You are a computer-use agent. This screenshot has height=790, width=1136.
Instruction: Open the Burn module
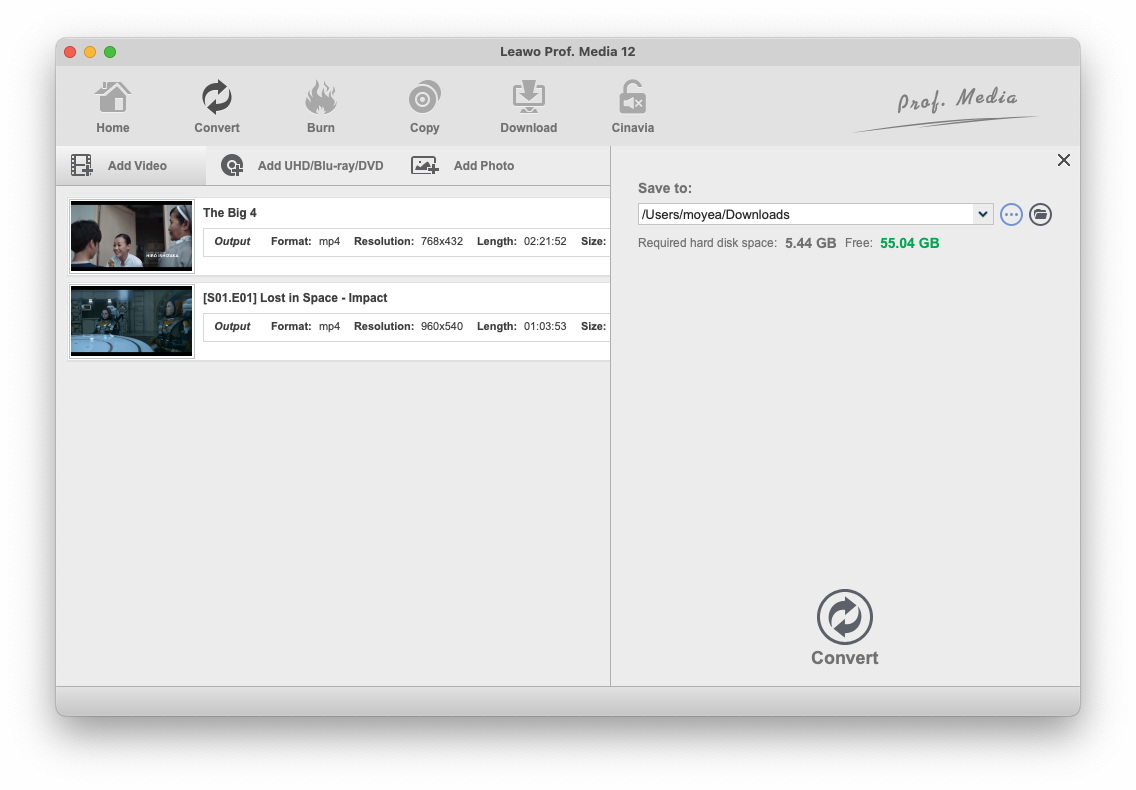pos(321,107)
